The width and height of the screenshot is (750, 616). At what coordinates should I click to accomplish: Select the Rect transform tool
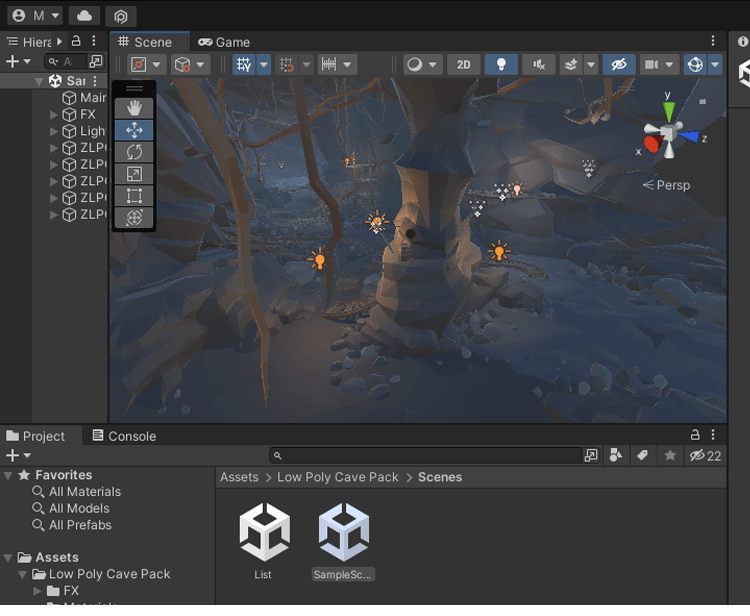(134, 196)
